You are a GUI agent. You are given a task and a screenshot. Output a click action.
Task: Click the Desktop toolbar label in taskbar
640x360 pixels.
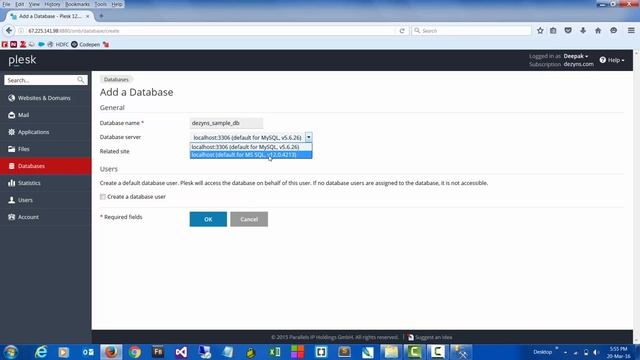(x=542, y=352)
